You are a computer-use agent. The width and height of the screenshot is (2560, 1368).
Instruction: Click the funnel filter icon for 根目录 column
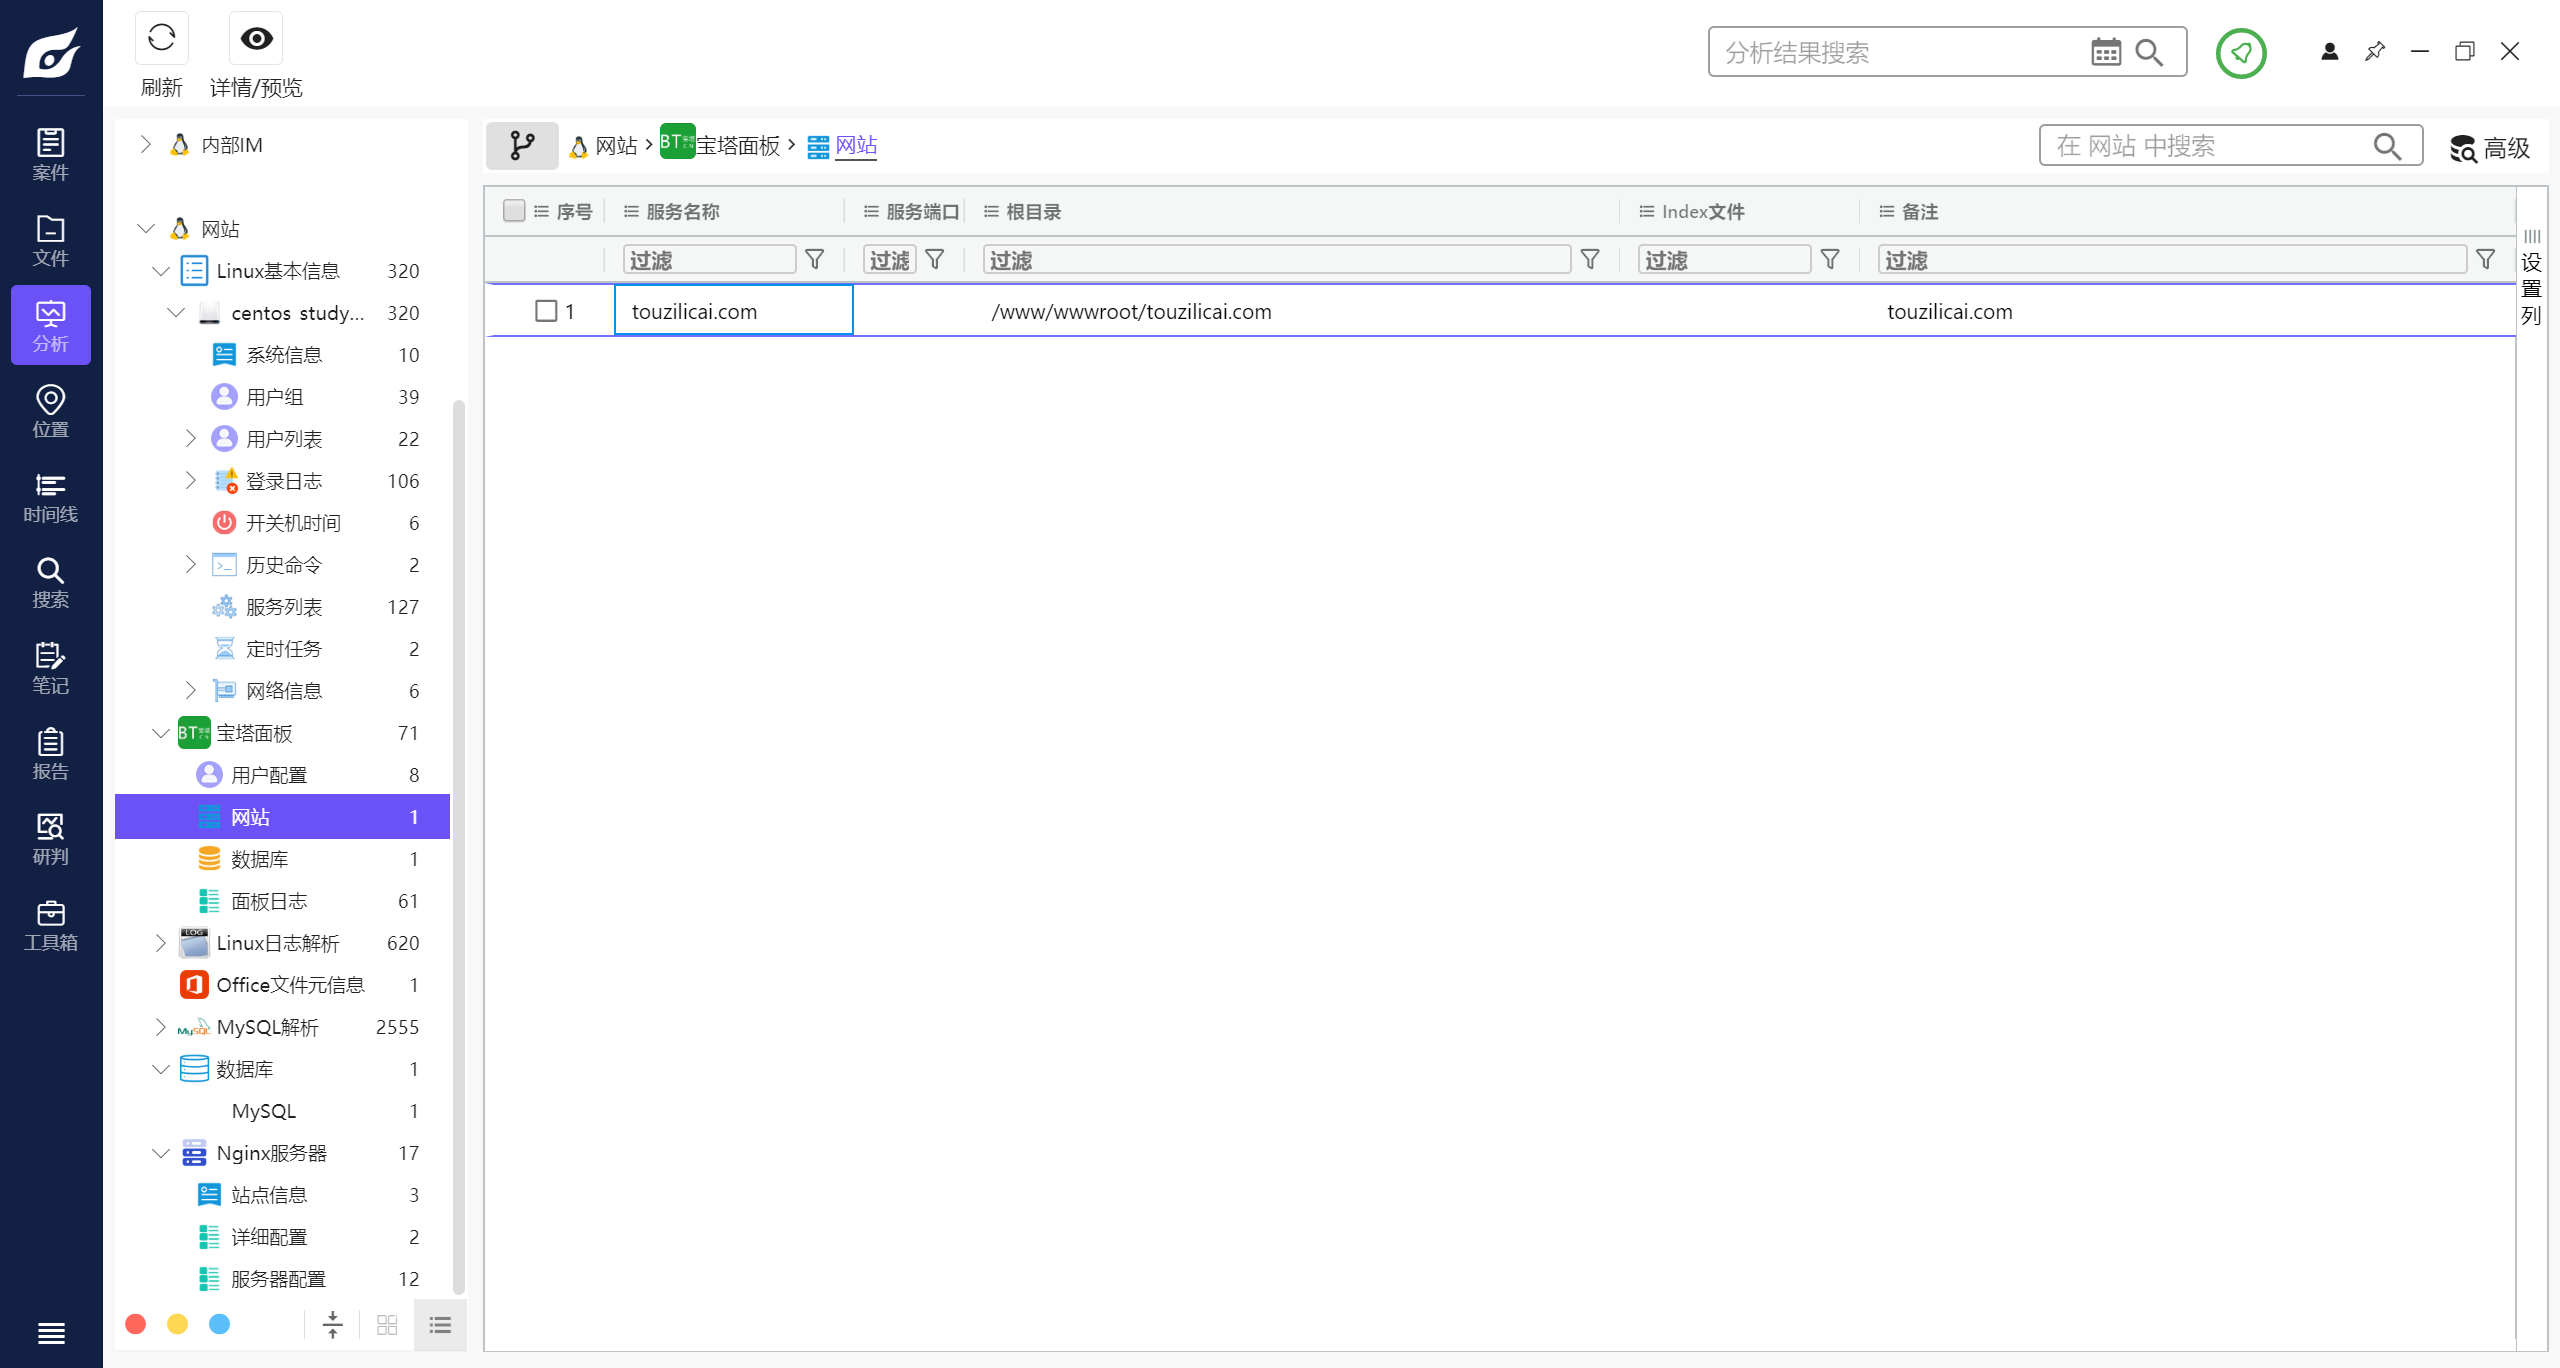point(1590,260)
